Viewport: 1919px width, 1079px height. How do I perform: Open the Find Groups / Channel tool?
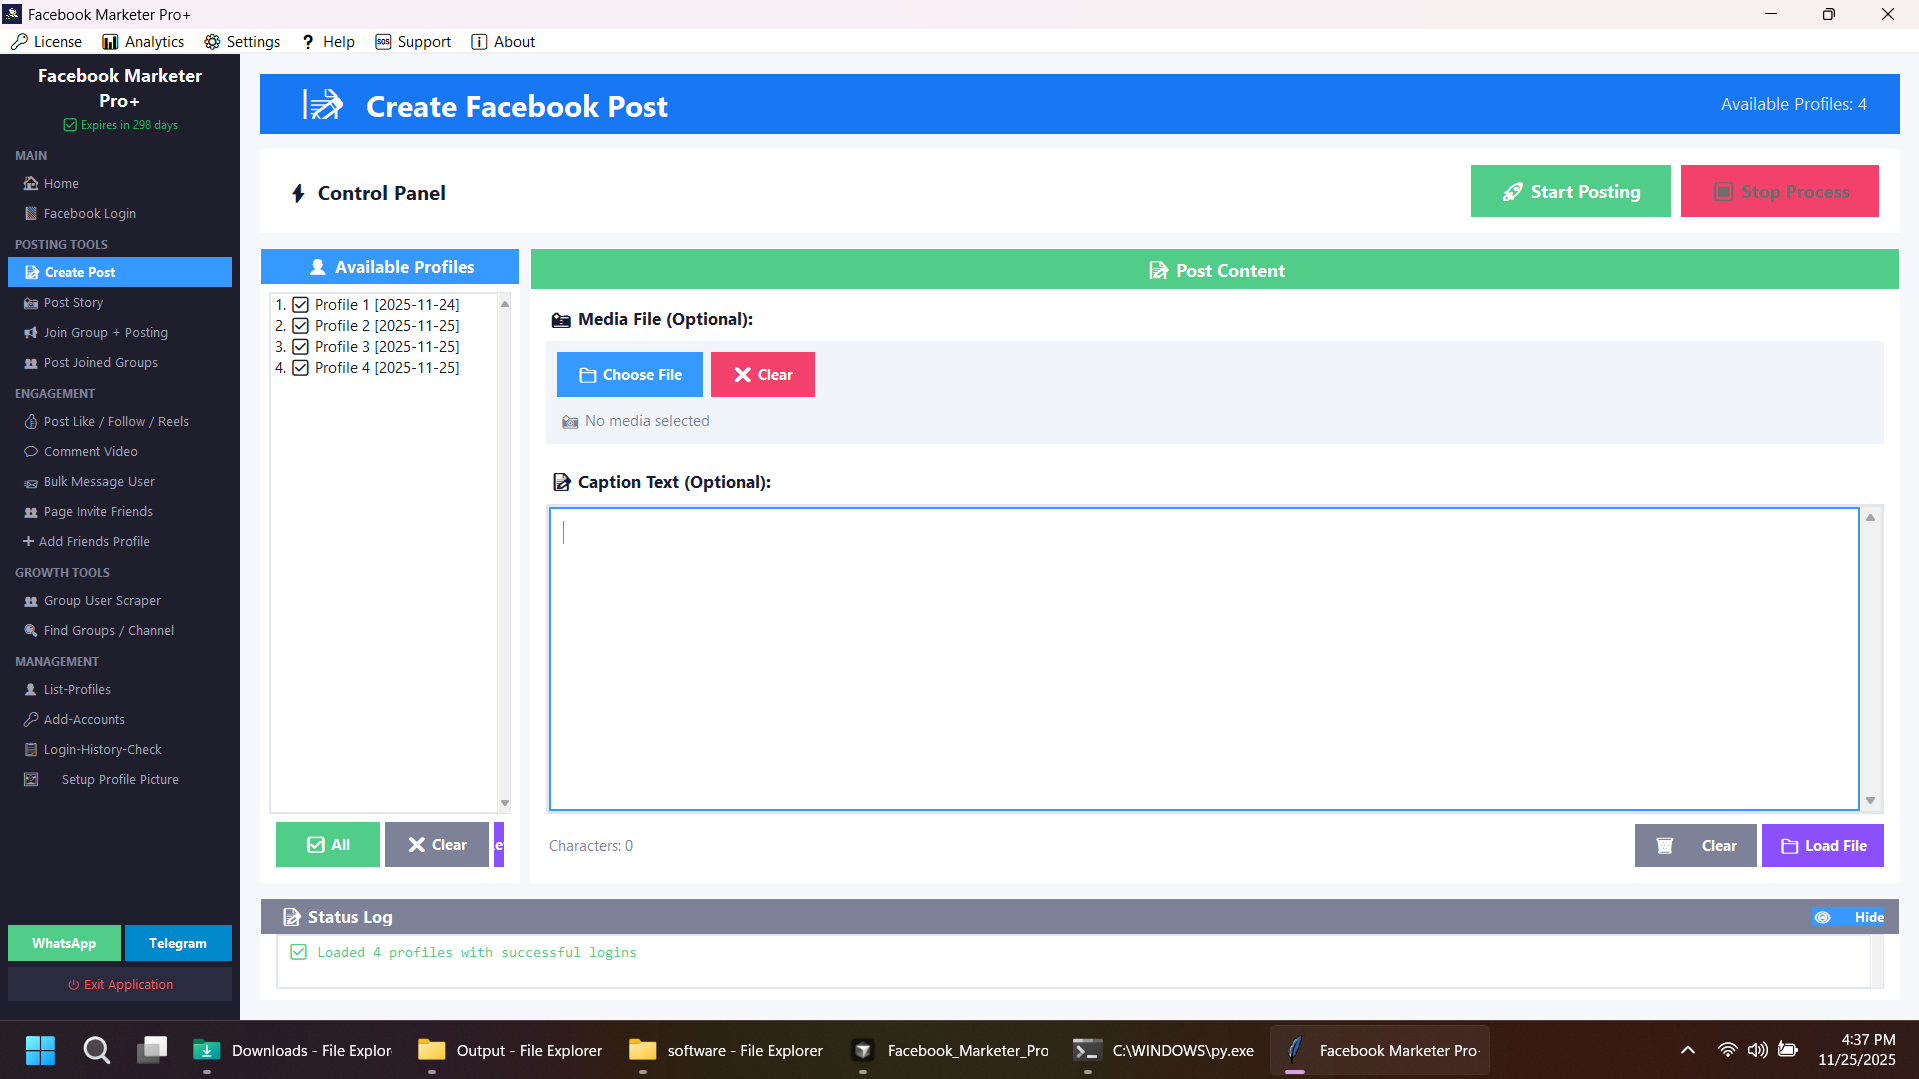click(107, 630)
